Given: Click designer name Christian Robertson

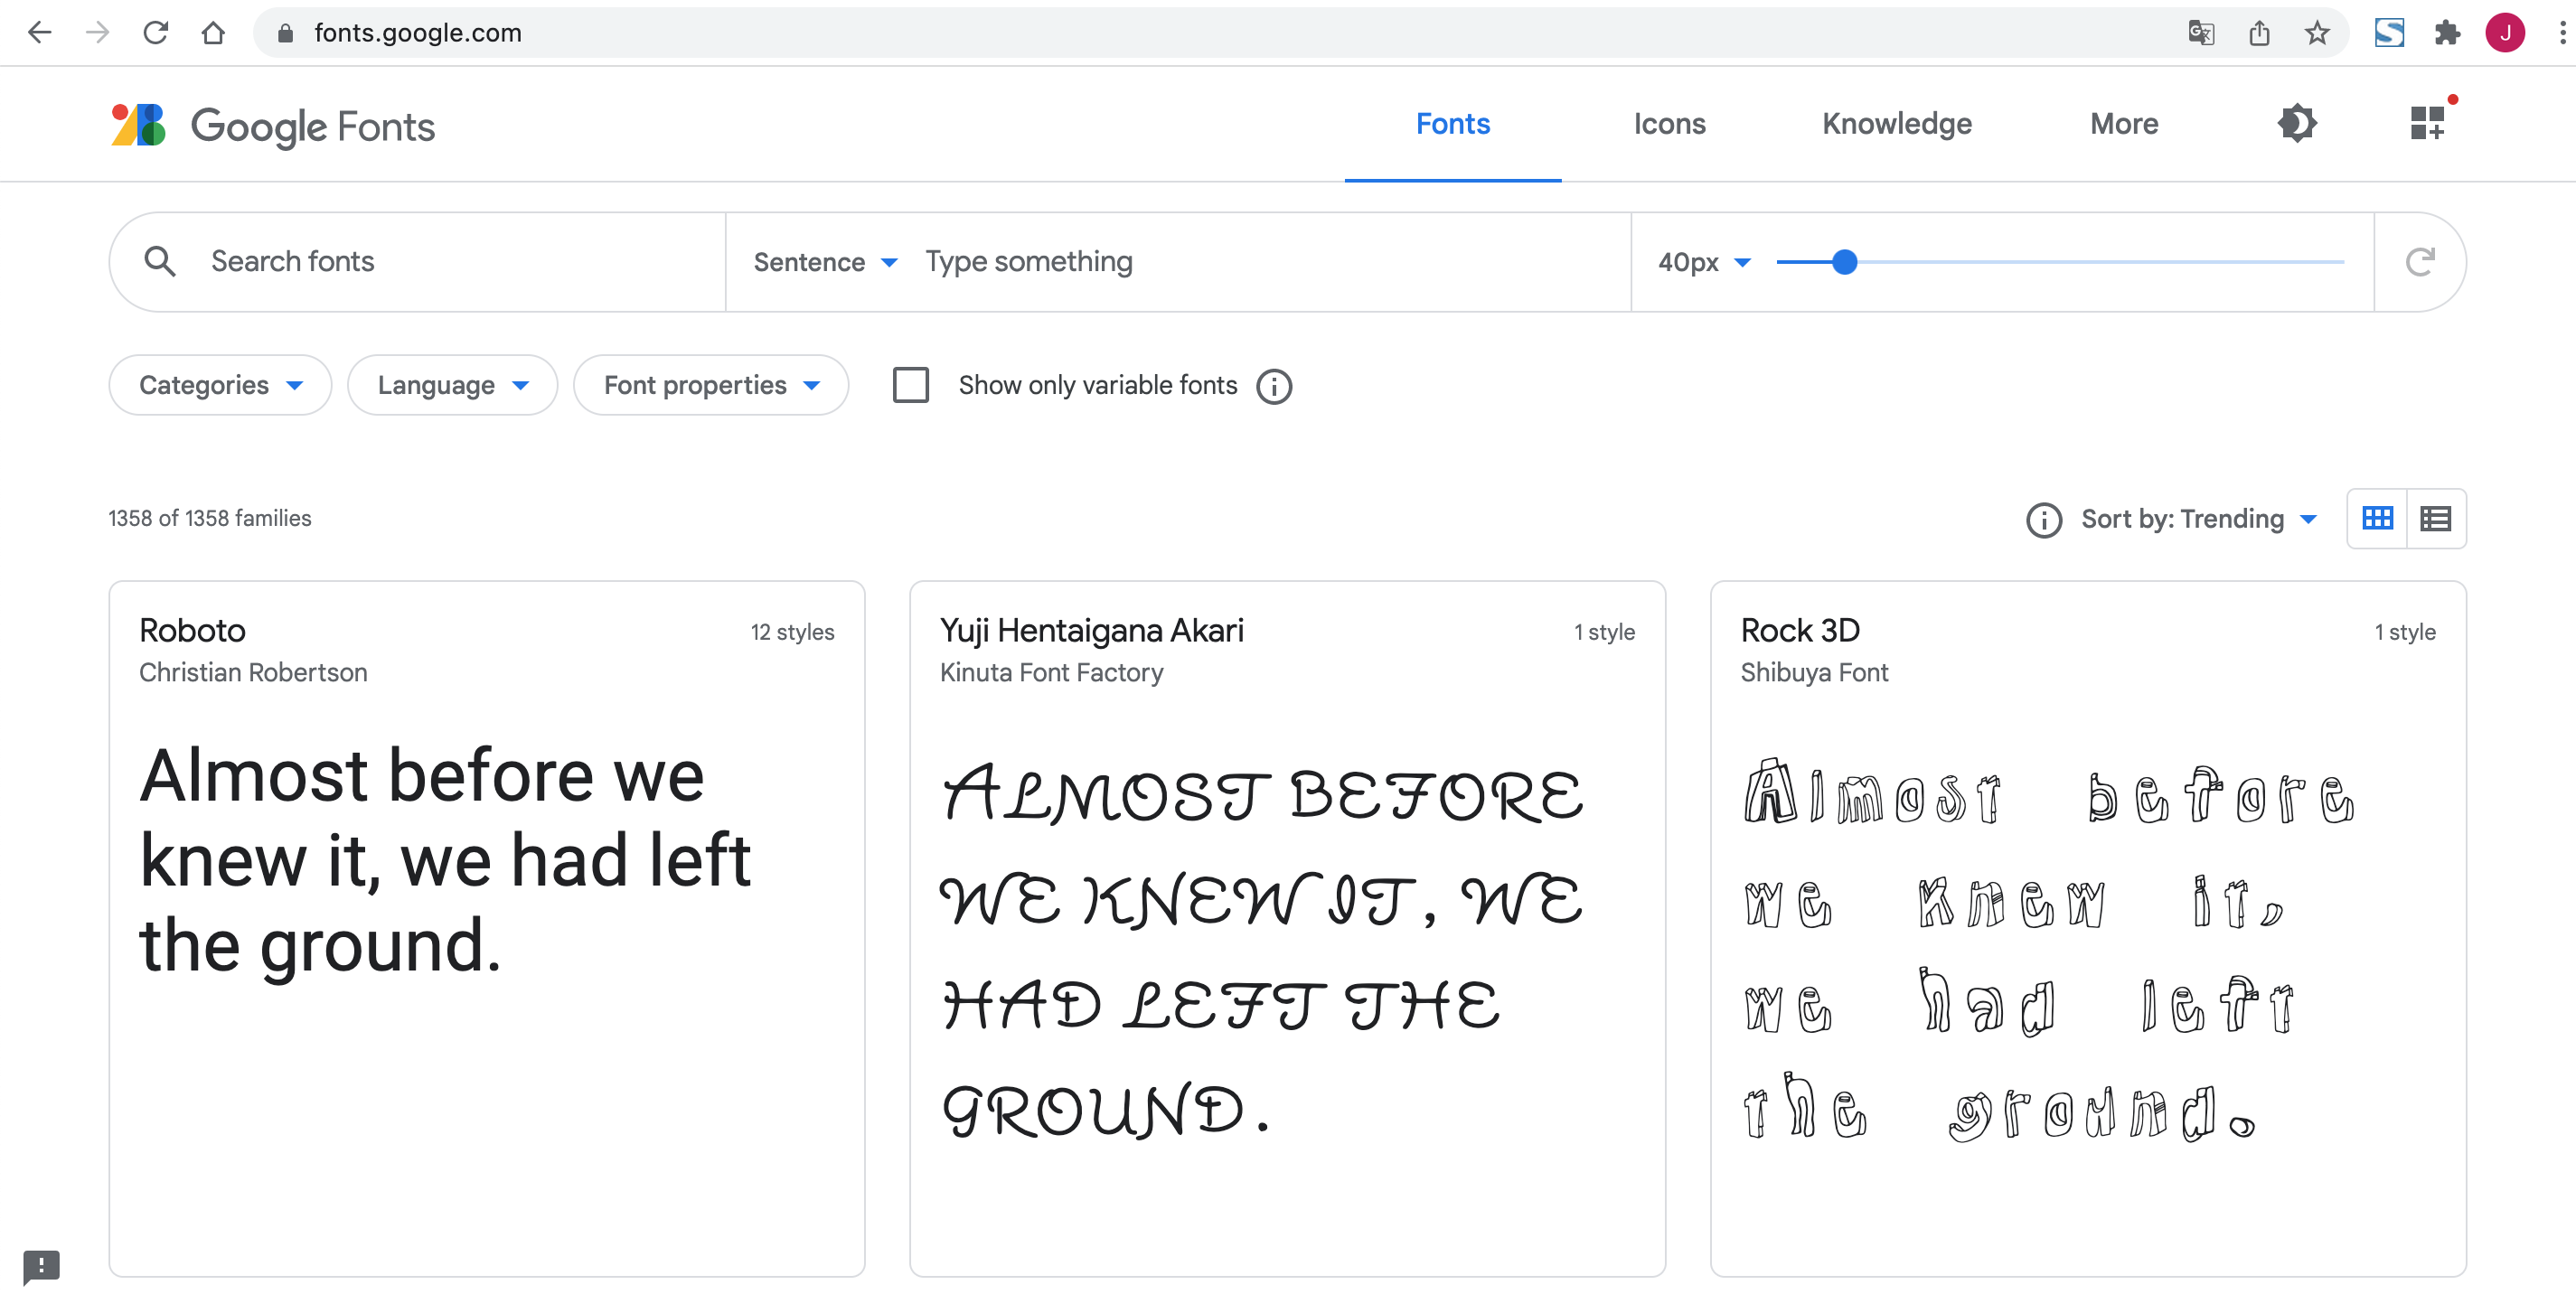Looking at the screenshot, I should tap(253, 672).
